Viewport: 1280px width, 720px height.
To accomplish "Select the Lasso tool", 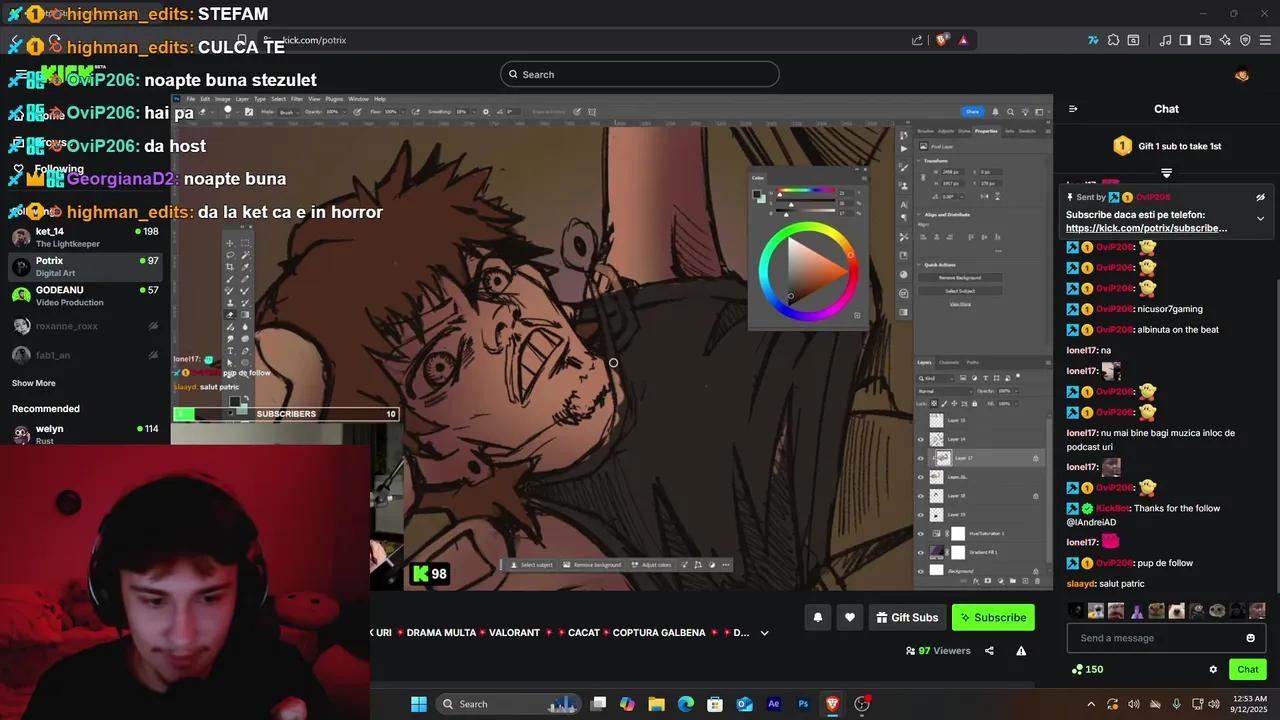I will coord(230,255).
